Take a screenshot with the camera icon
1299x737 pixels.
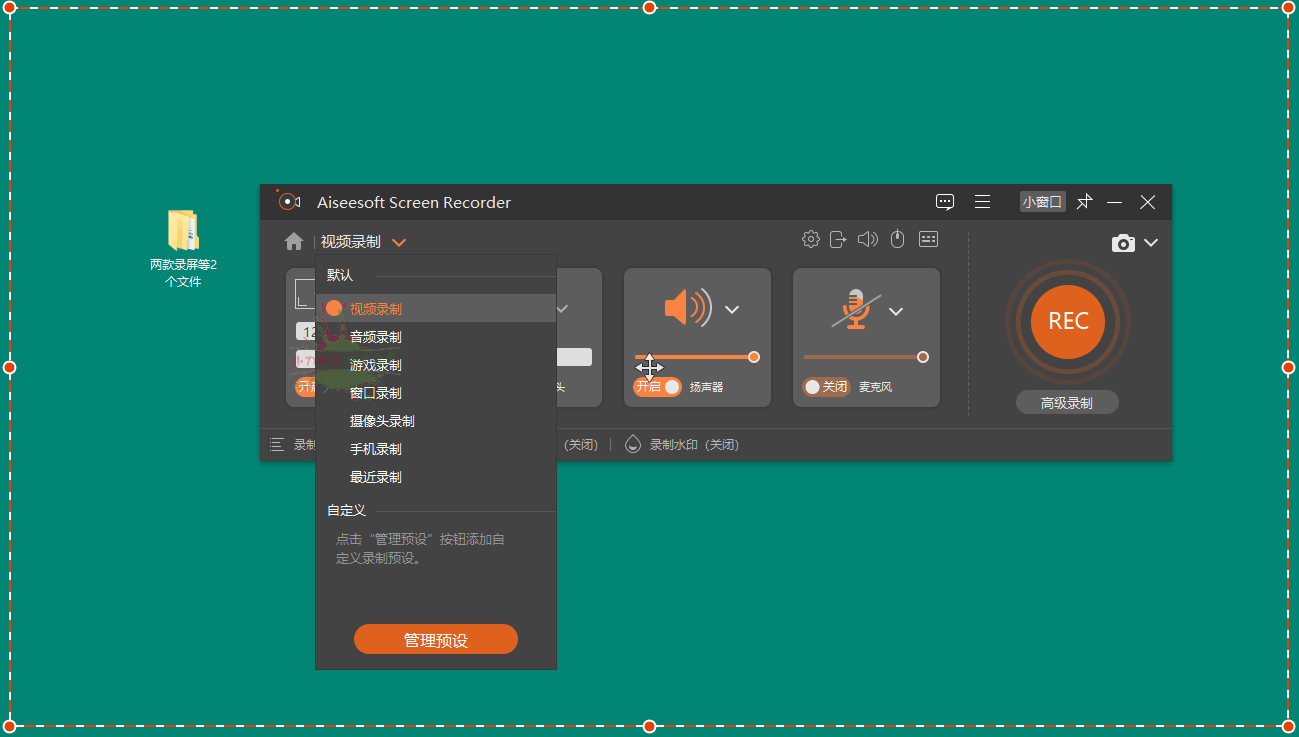coord(1123,243)
